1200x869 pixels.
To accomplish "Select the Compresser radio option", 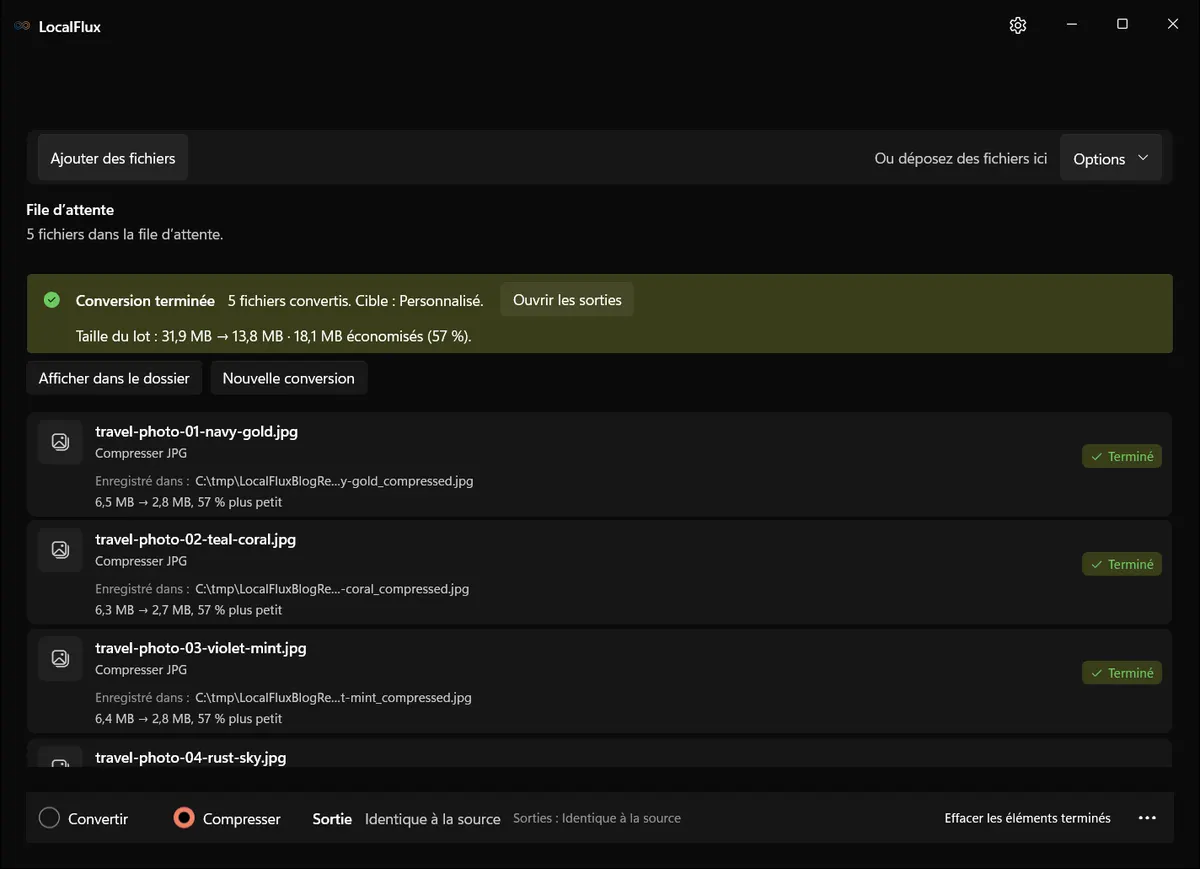I will pyautogui.click(x=227, y=818).
